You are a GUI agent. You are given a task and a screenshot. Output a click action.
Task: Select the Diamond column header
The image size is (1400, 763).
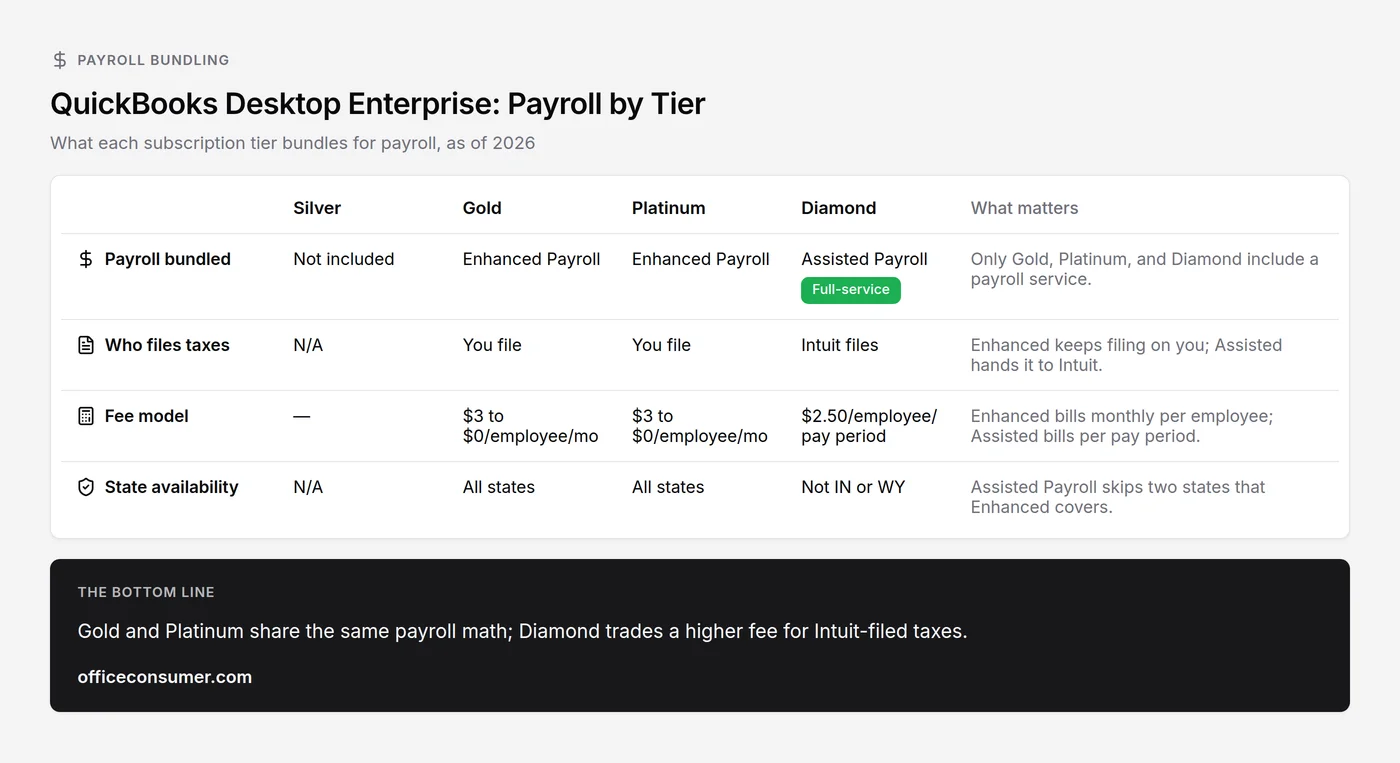tap(839, 208)
